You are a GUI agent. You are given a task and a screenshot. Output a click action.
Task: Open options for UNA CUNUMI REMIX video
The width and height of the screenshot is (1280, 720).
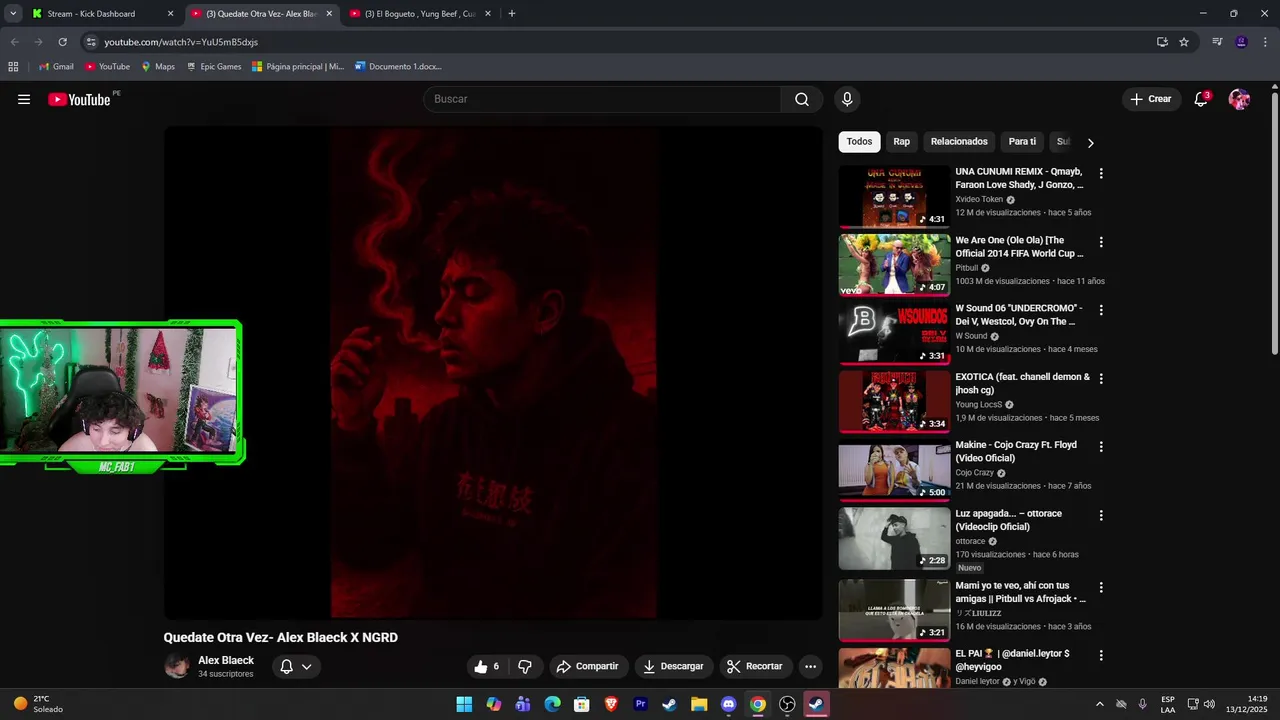[1101, 173]
